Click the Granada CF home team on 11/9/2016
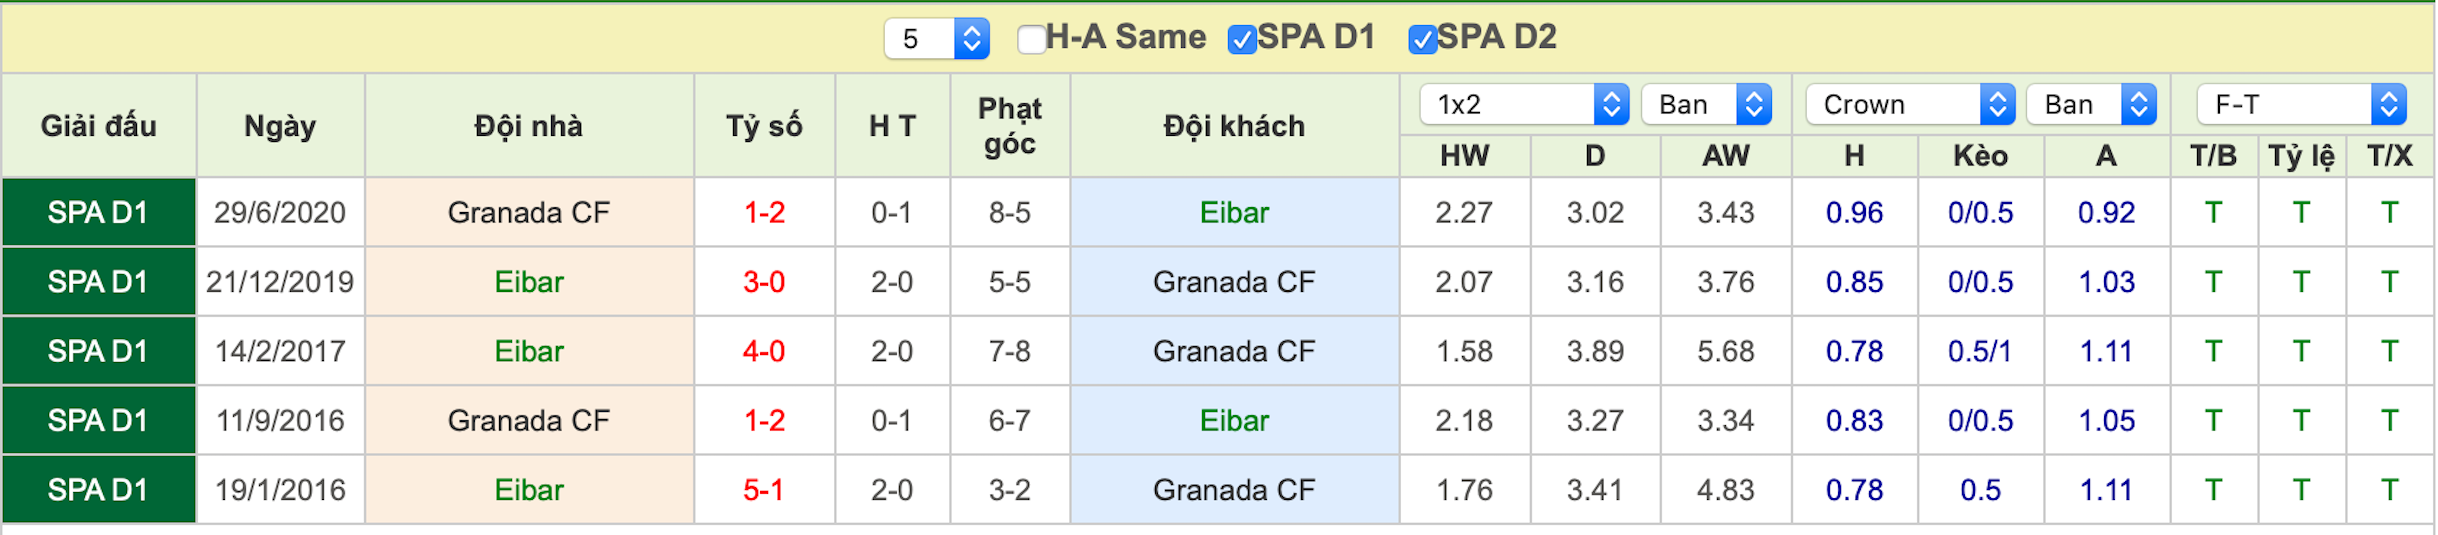Viewport: 2438px width, 535px height. 529,420
